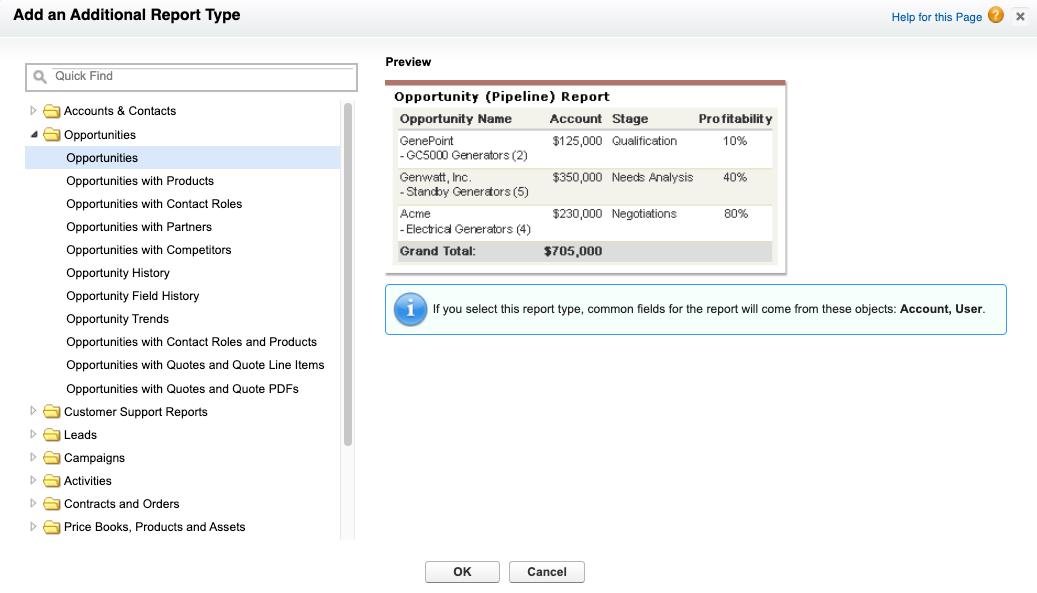Click the Accounts & Contacts folder icon
1037x593 pixels.
52,111
